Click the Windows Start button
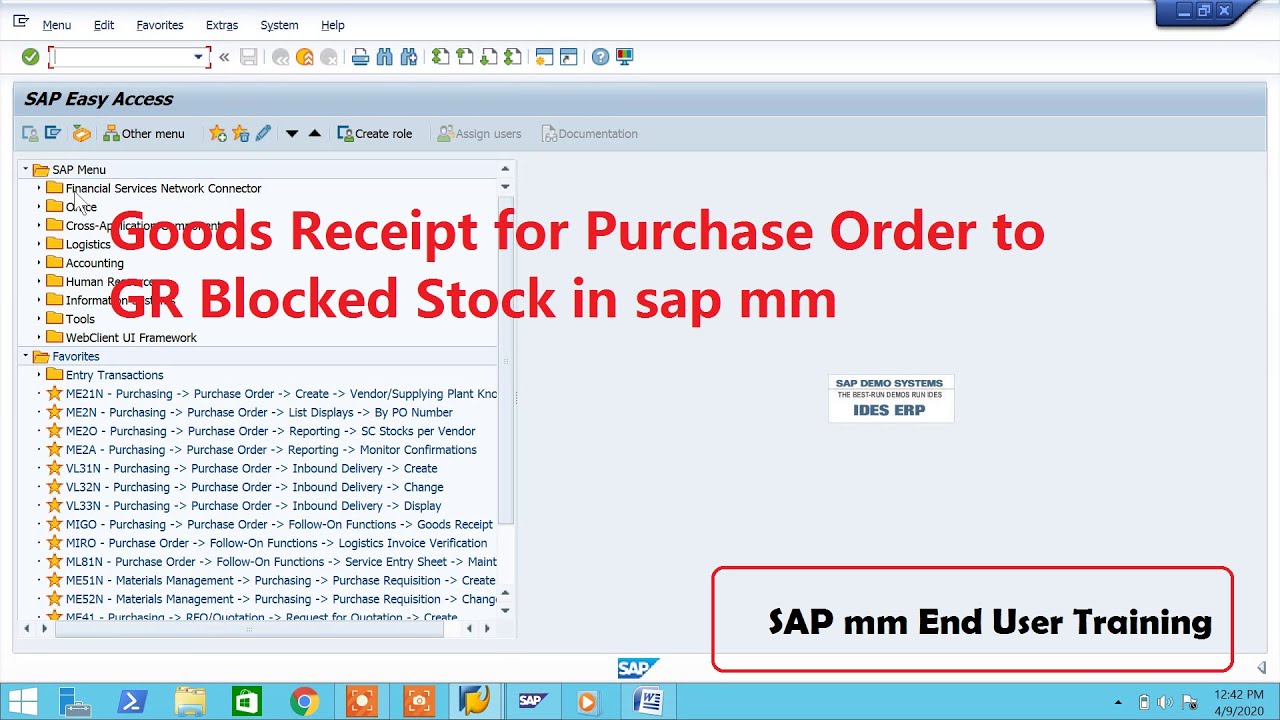The width and height of the screenshot is (1280, 720). [x=24, y=701]
